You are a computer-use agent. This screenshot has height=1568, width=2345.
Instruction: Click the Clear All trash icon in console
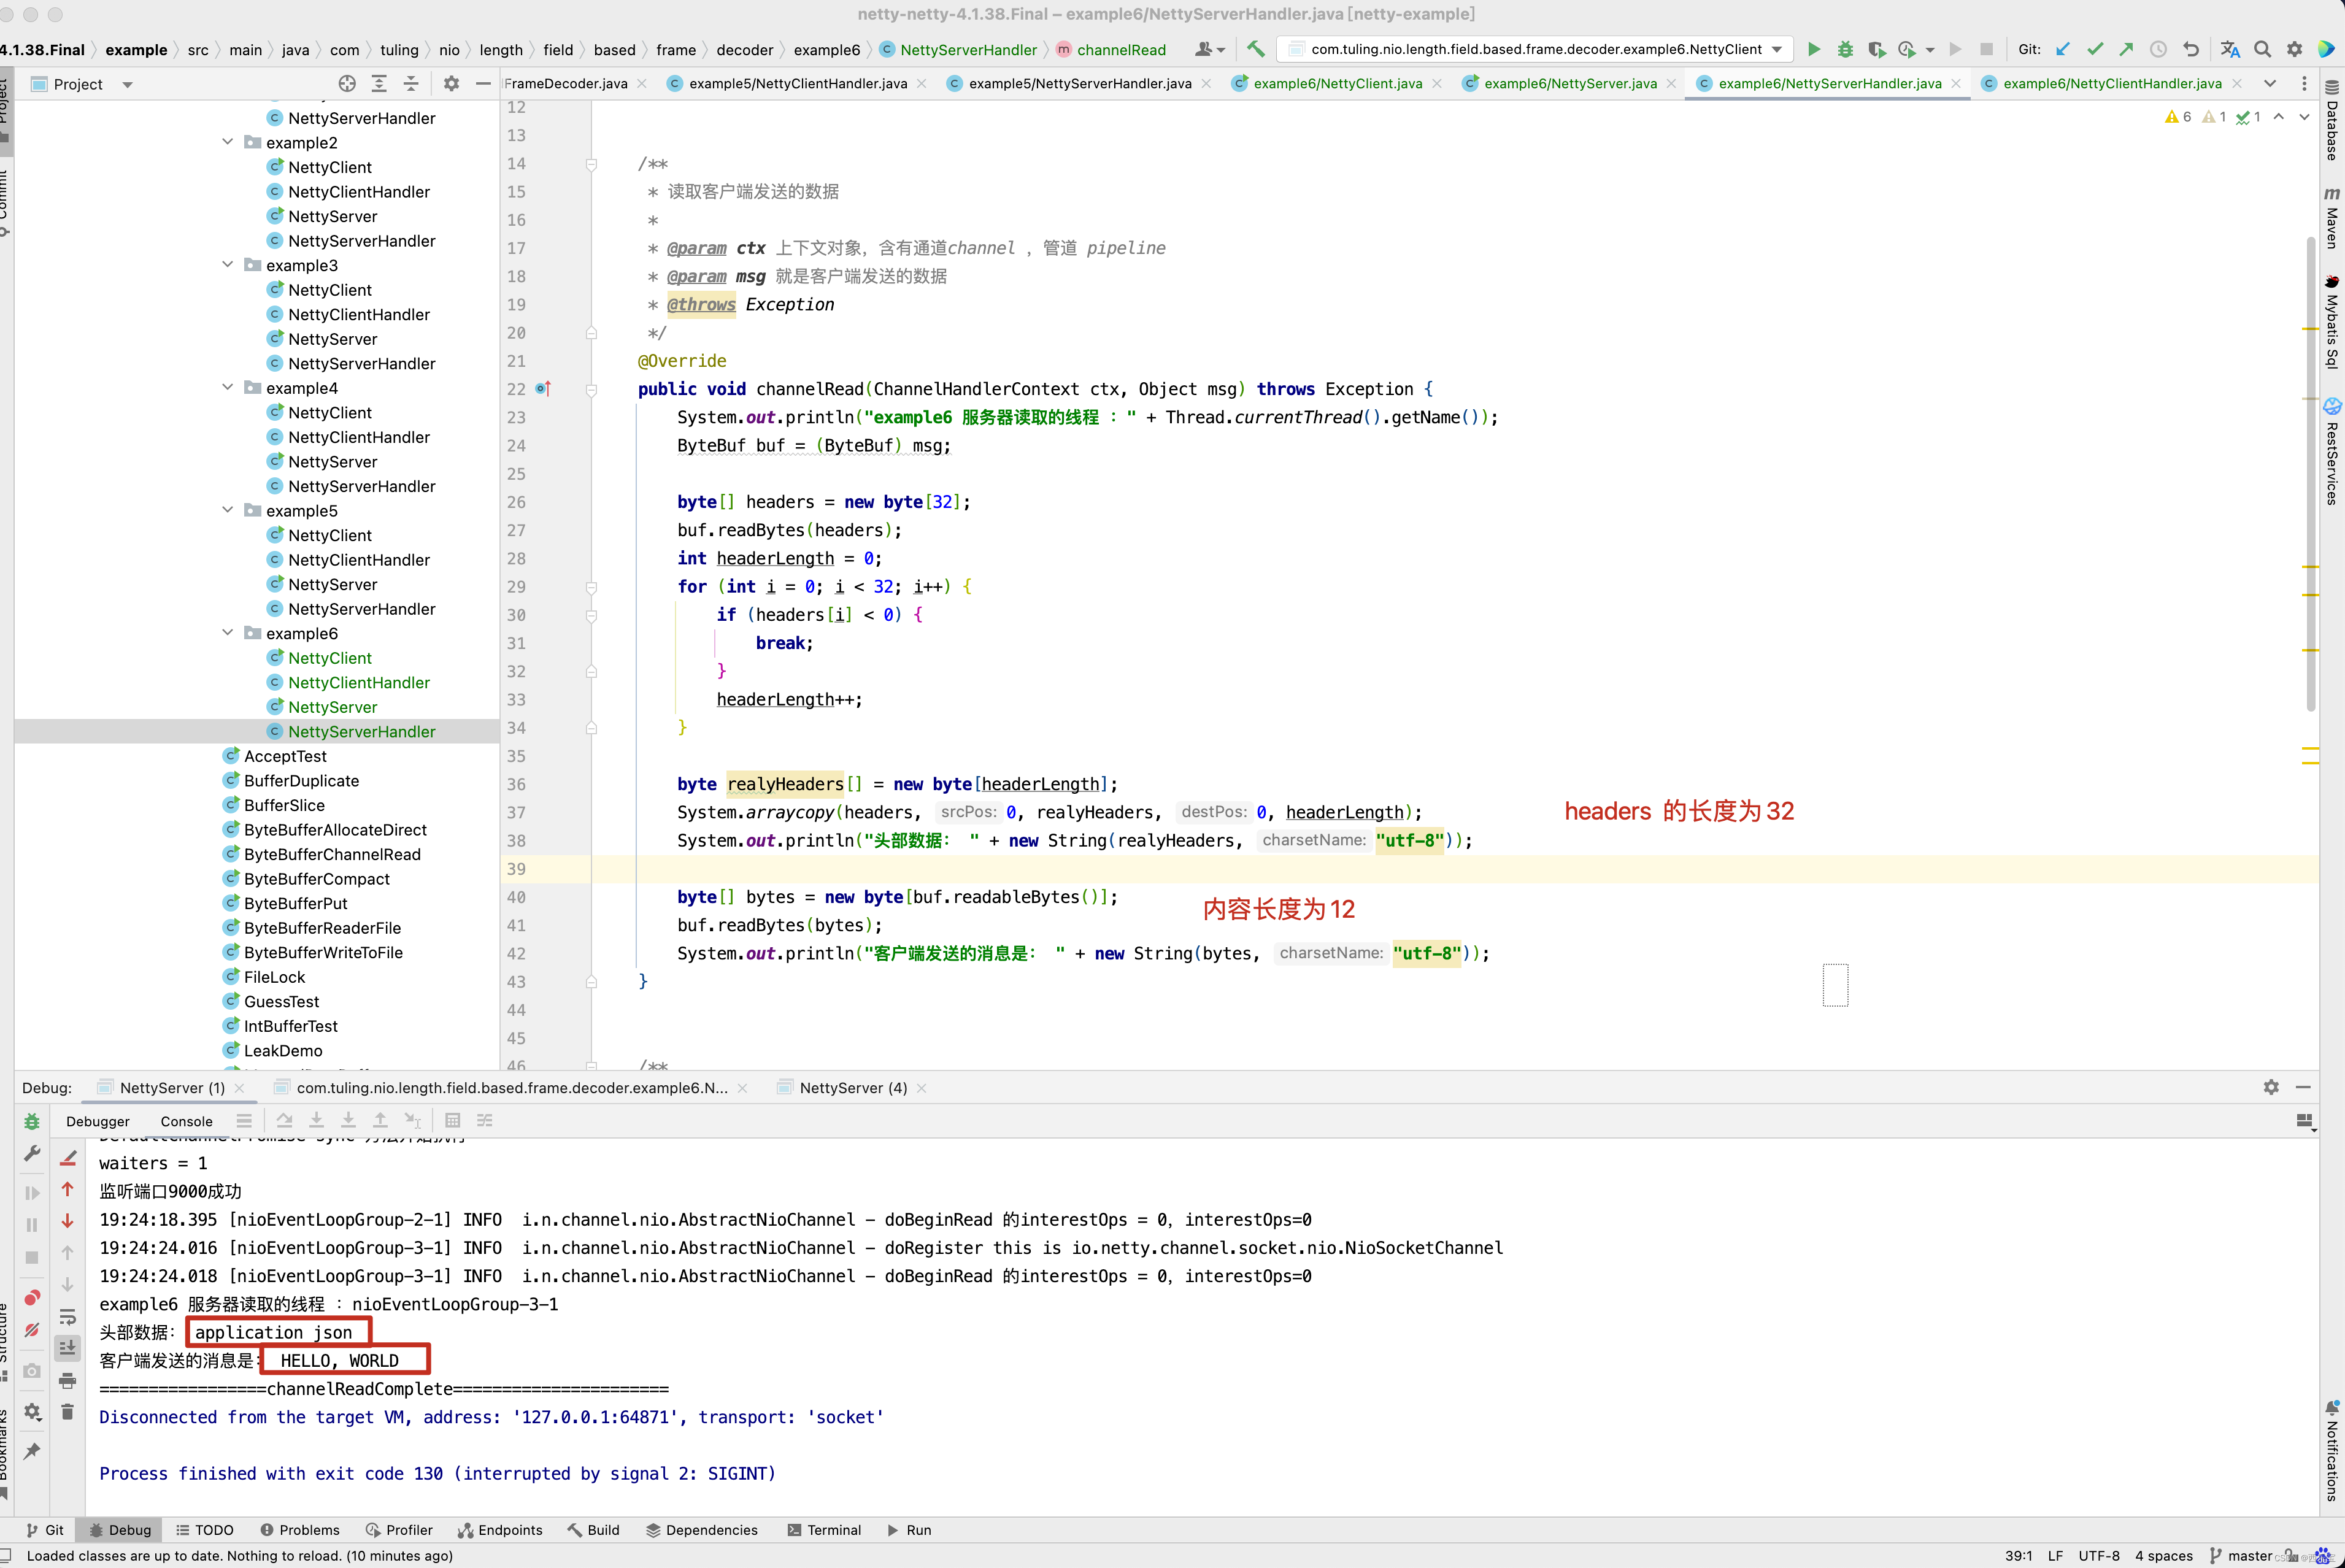[x=67, y=1412]
